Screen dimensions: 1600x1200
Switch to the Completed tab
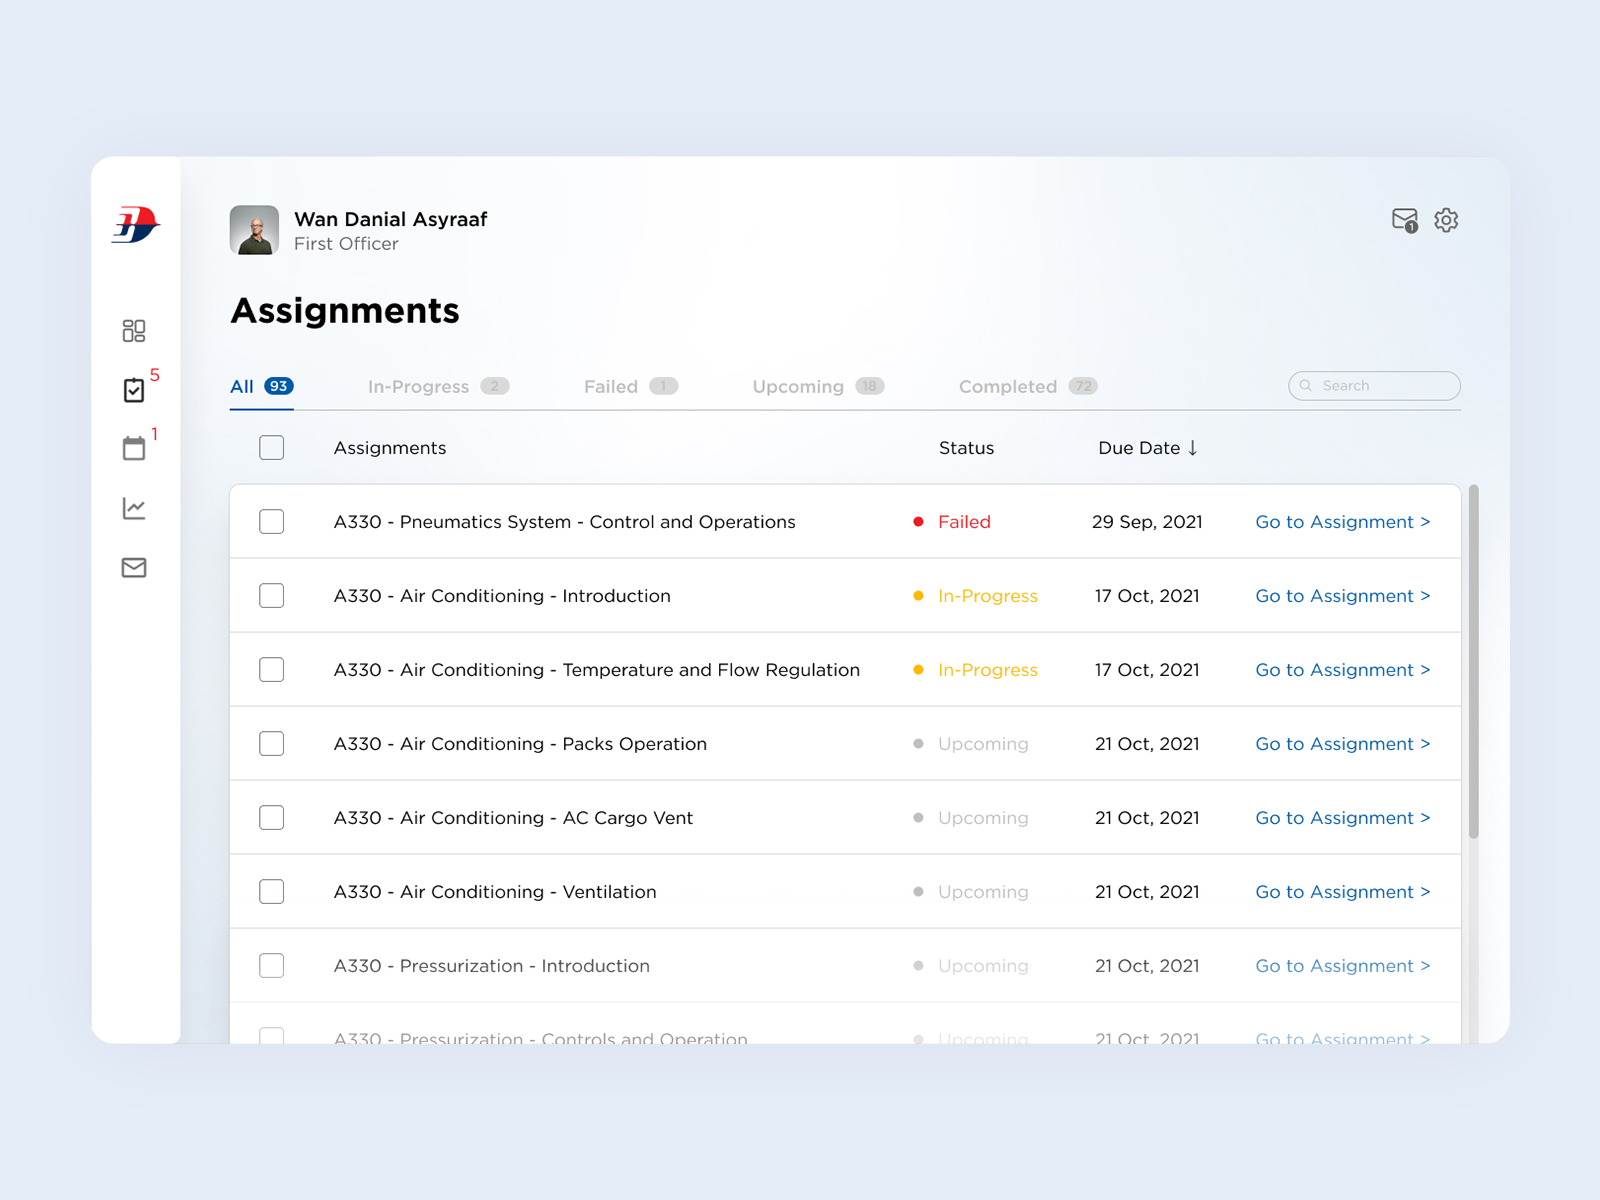tap(1010, 386)
